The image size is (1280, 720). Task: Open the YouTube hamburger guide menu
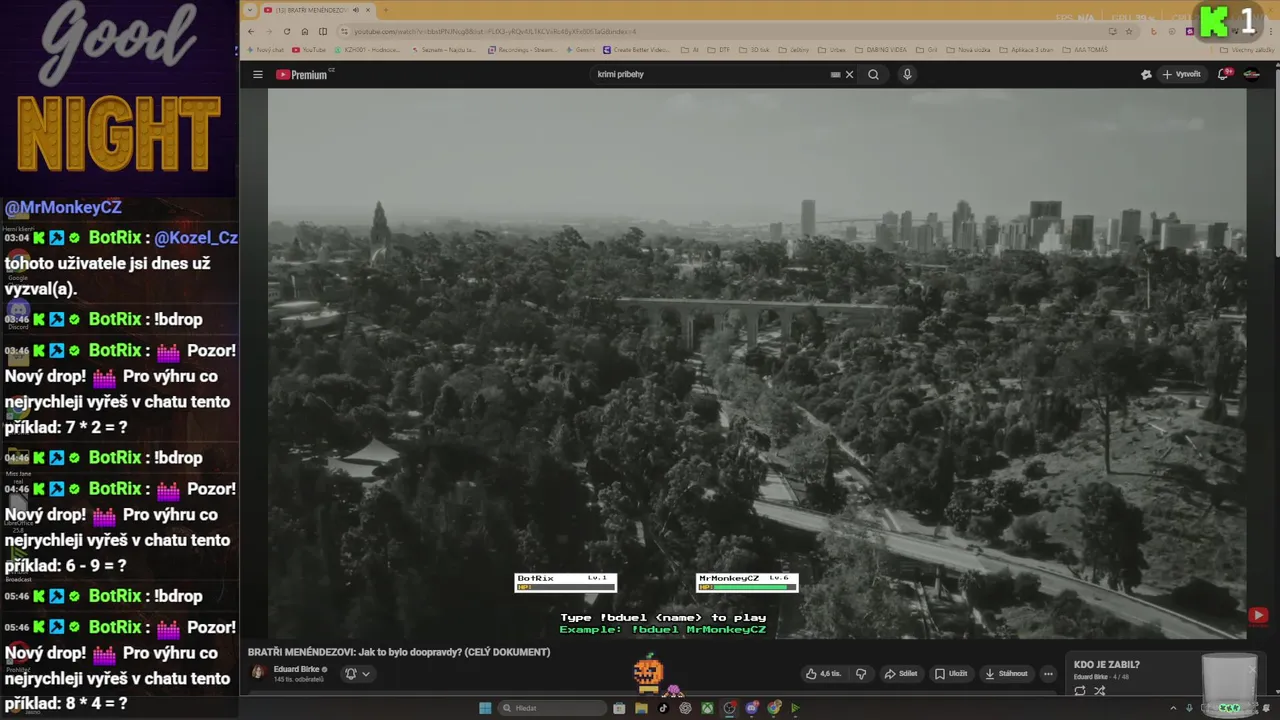257,74
